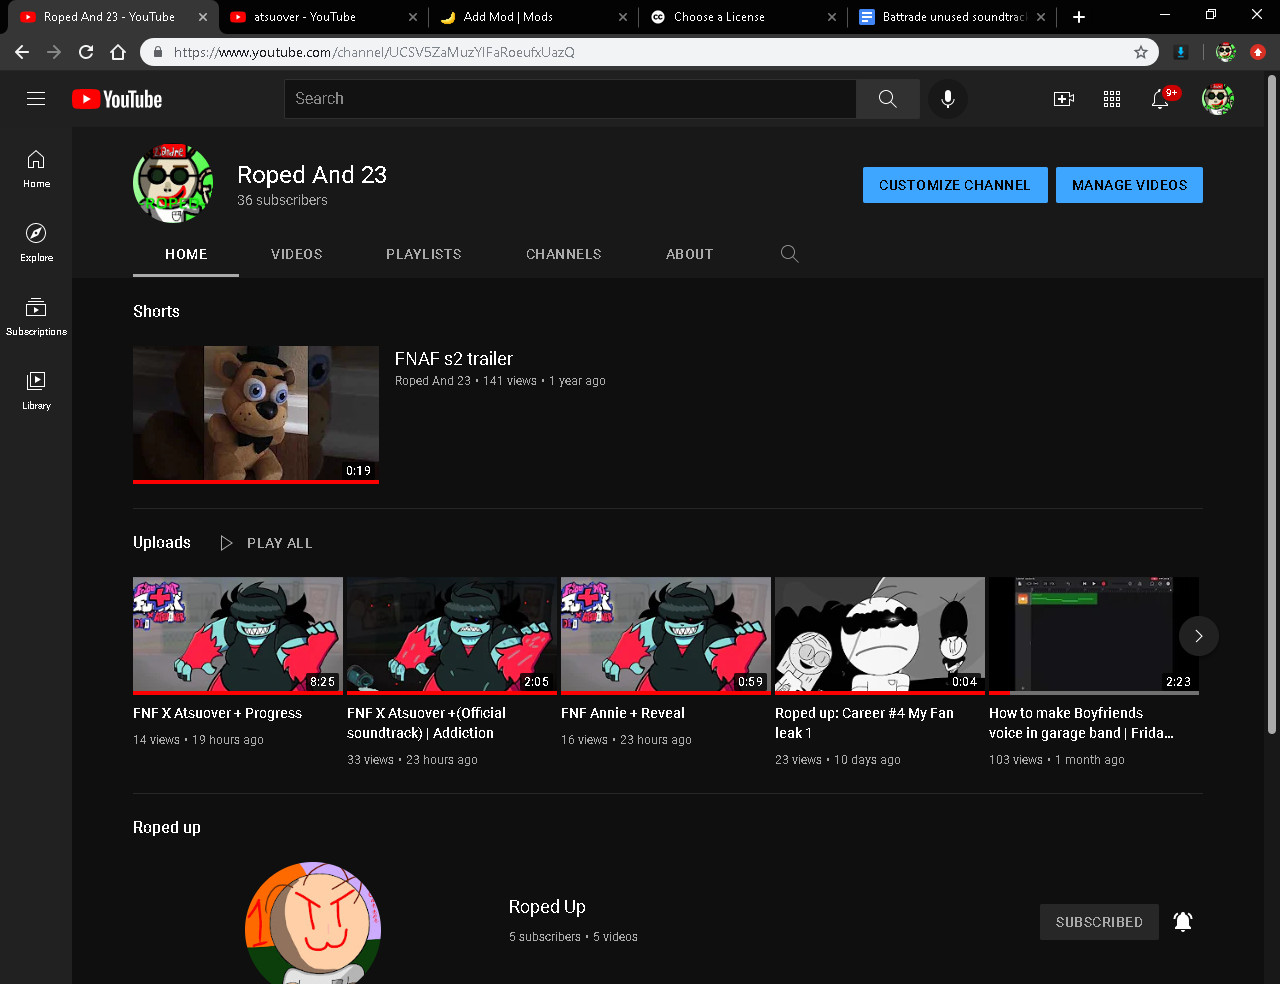Image resolution: width=1280 pixels, height=984 pixels.
Task: Open the FNAF s2 trailer thumbnail
Action: (x=256, y=414)
